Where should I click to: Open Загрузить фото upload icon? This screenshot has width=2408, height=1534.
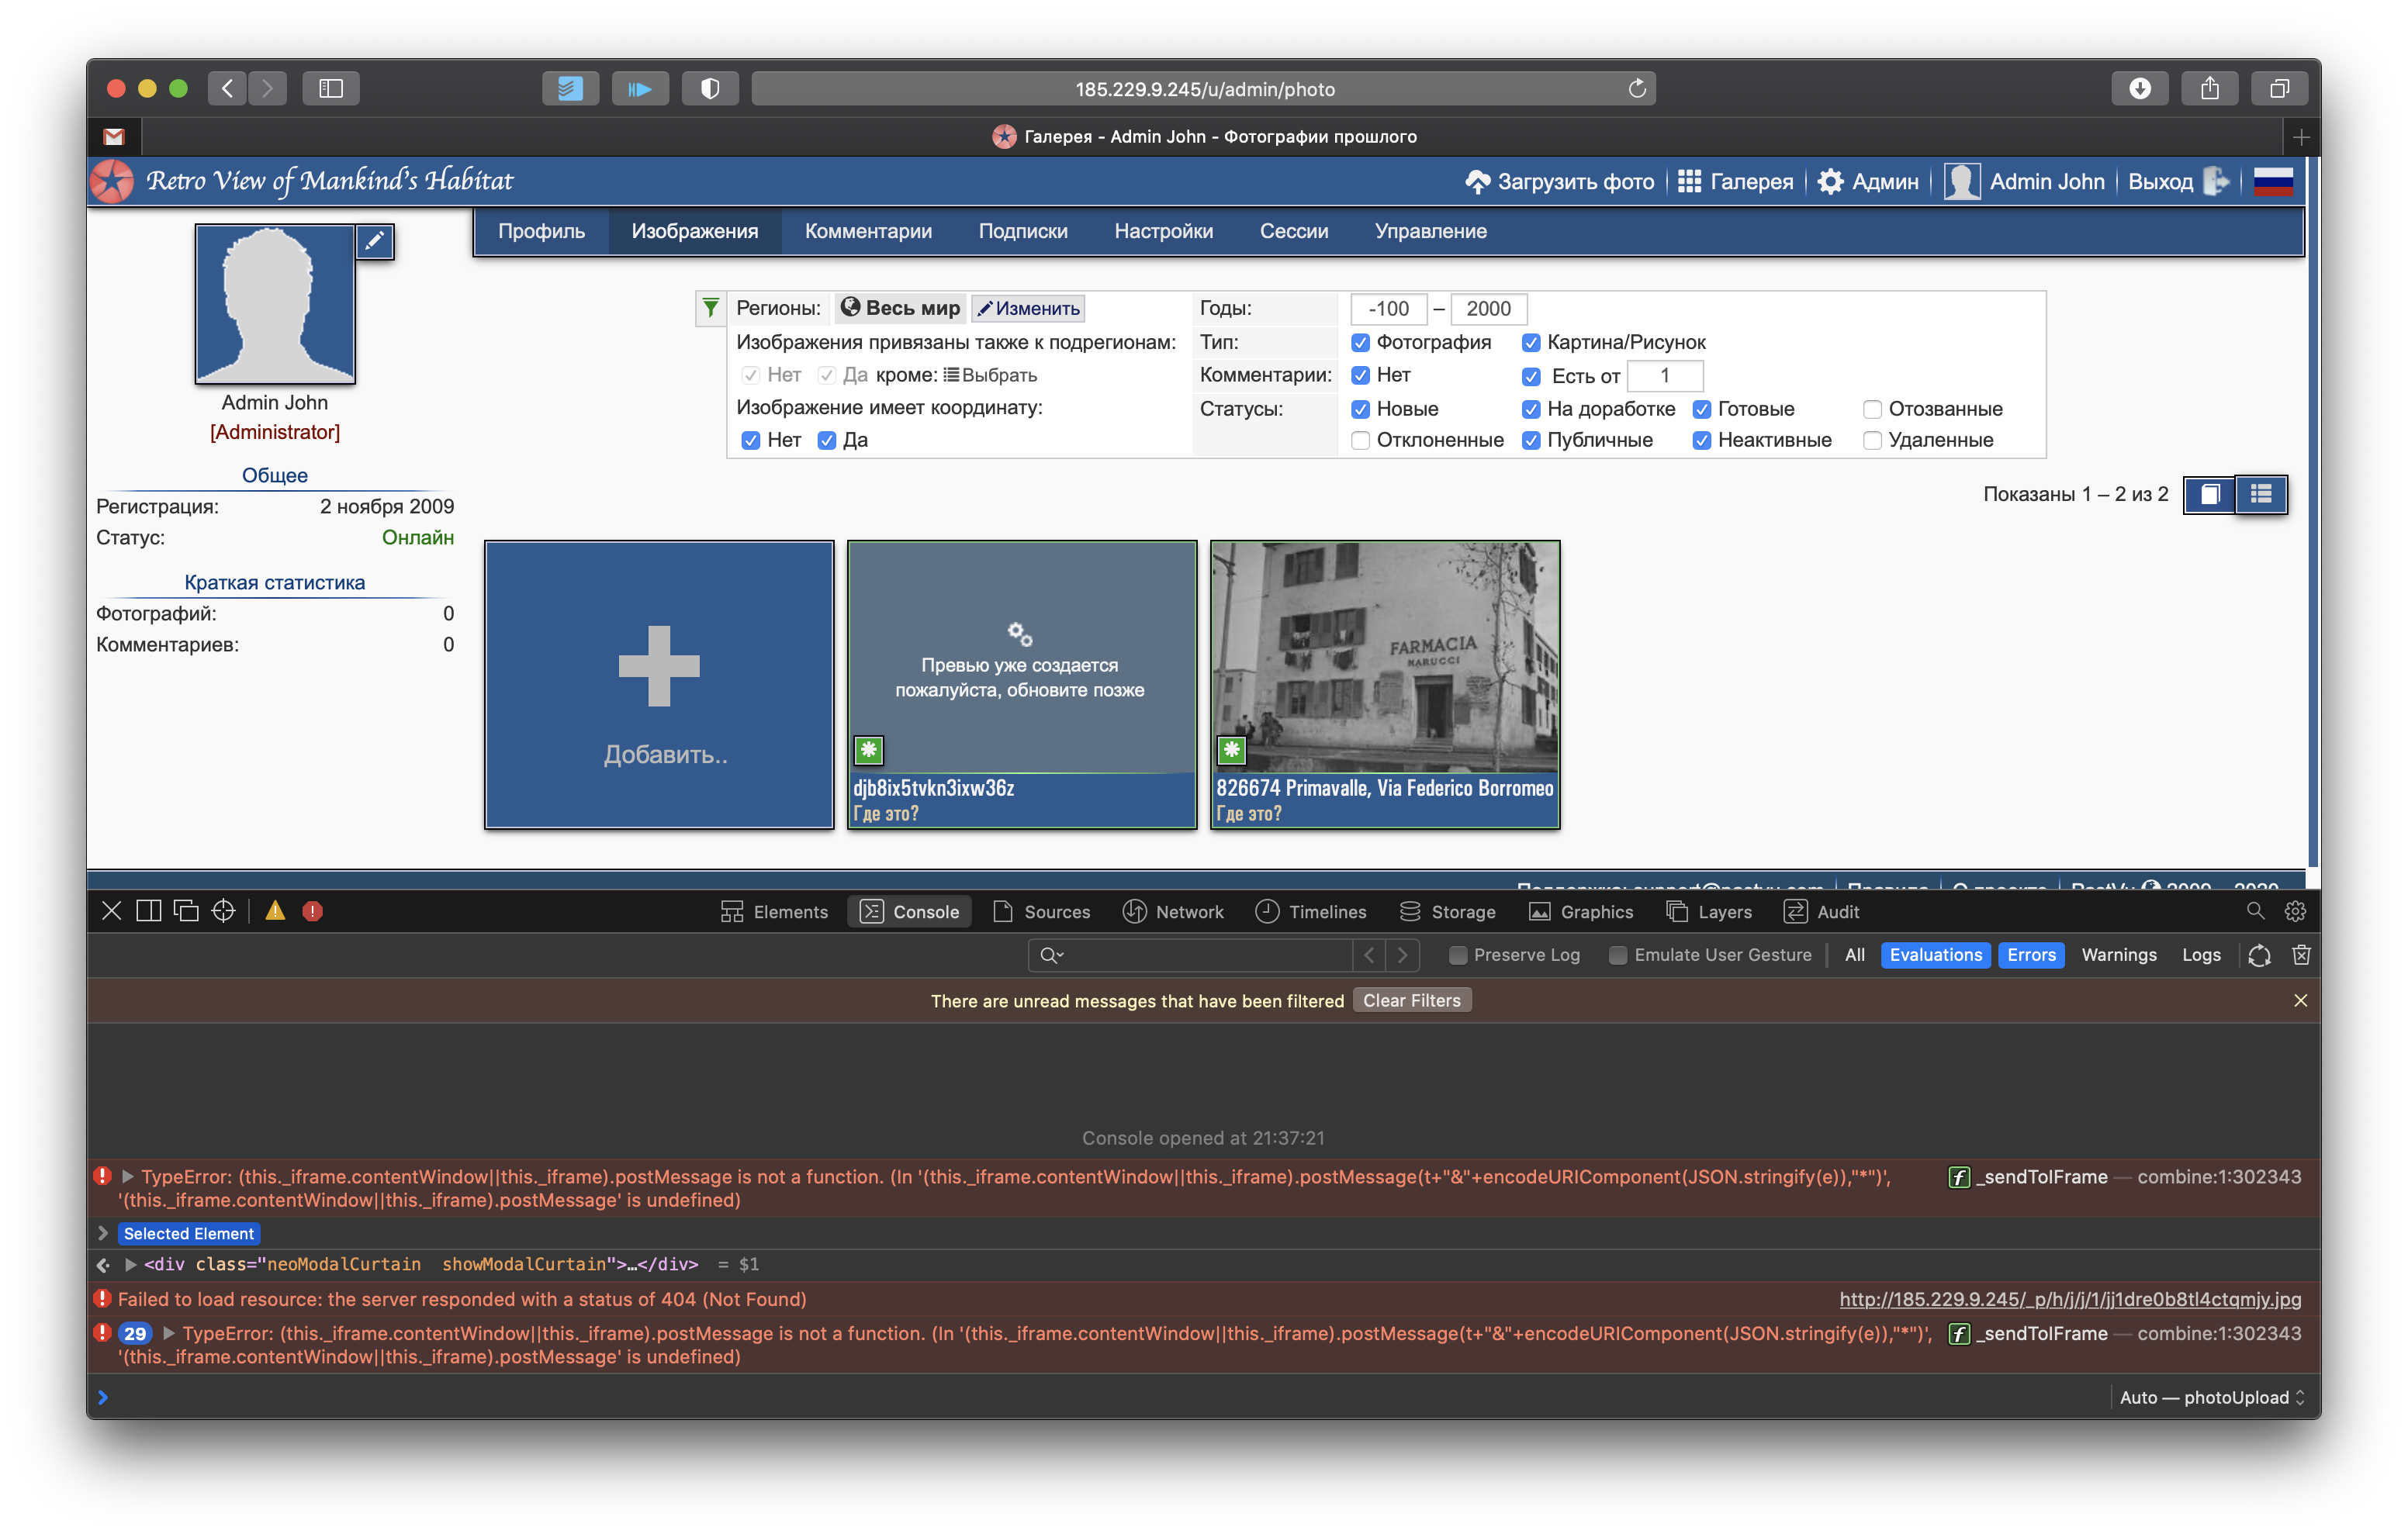tap(1479, 181)
